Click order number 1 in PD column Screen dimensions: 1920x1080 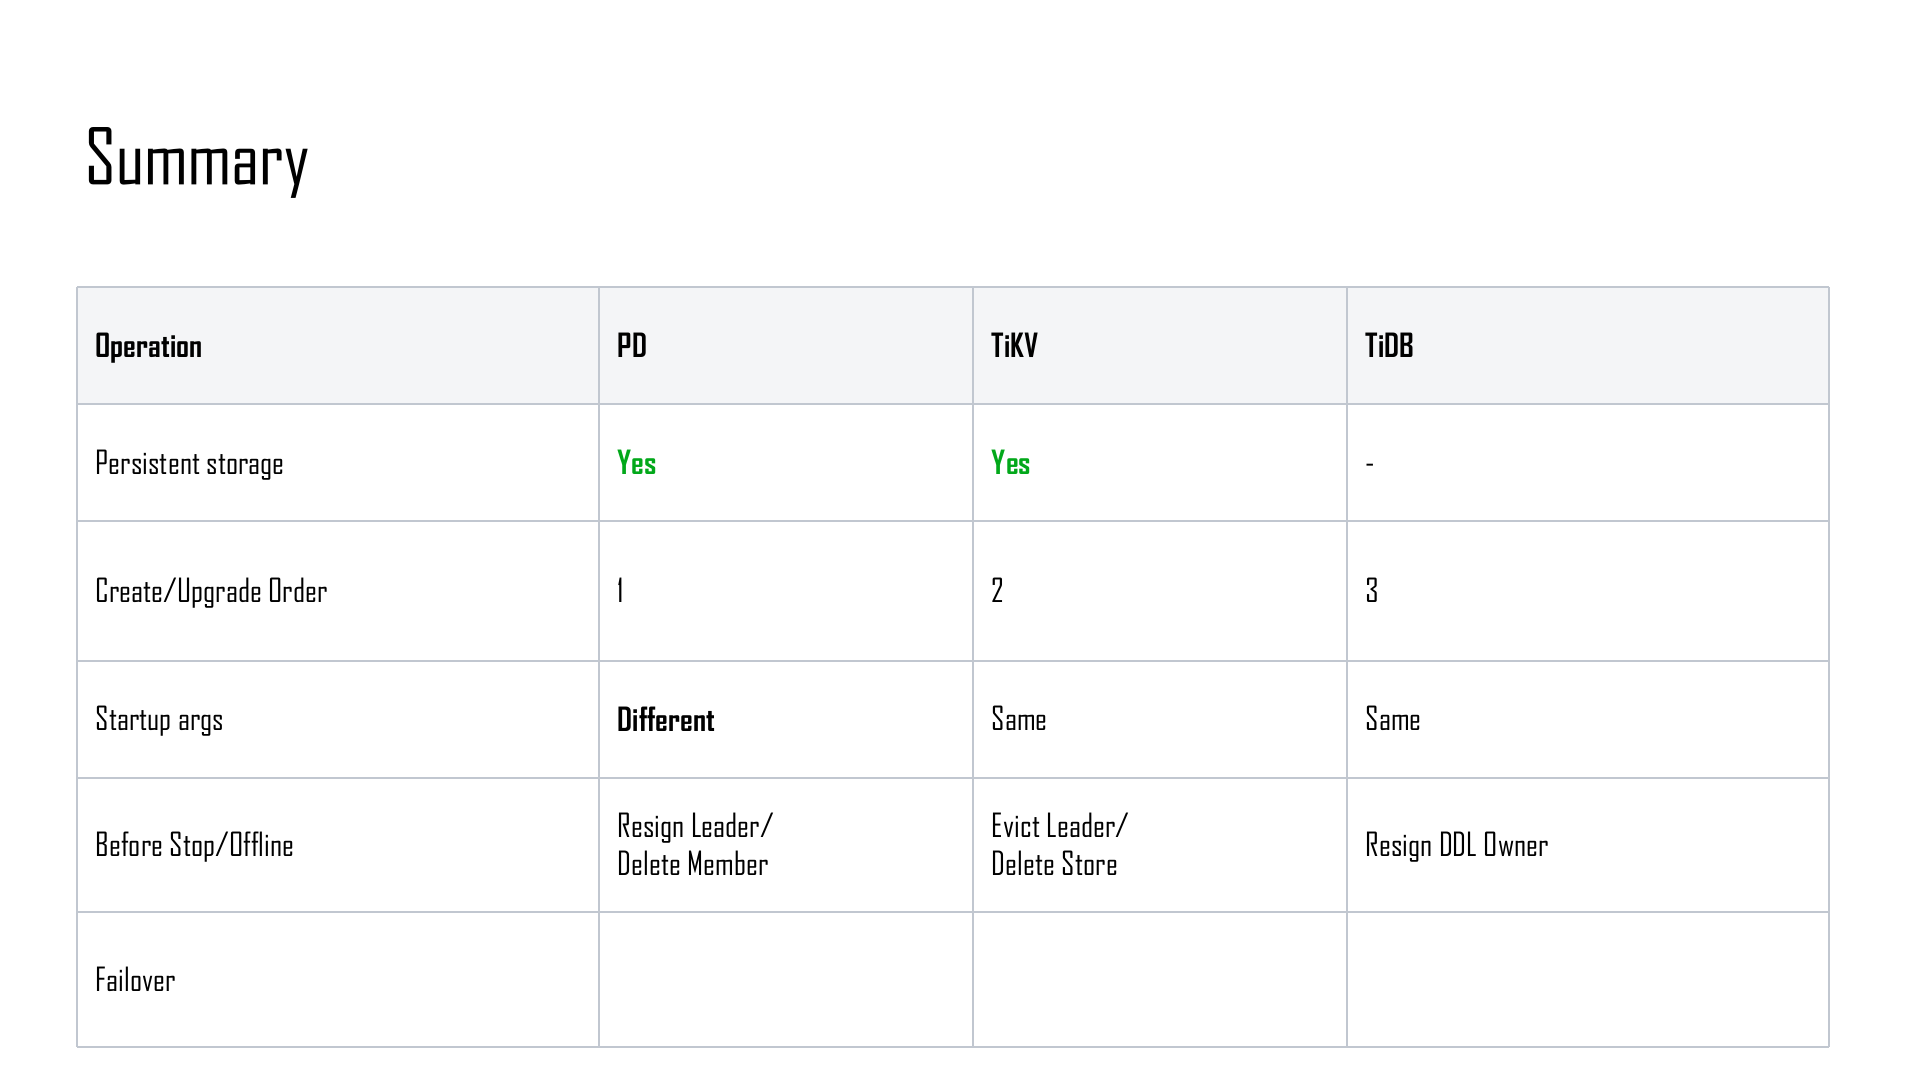pos(621,591)
